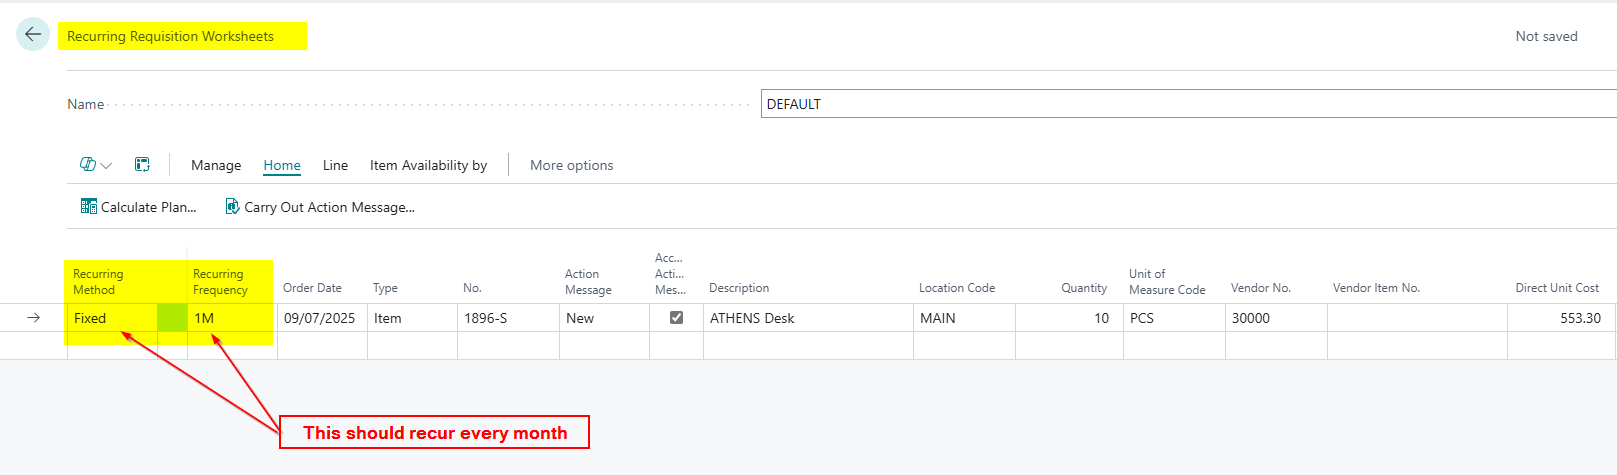Screen dimensions: 1617x475
Task: Open the Manage menu
Action: (216, 165)
